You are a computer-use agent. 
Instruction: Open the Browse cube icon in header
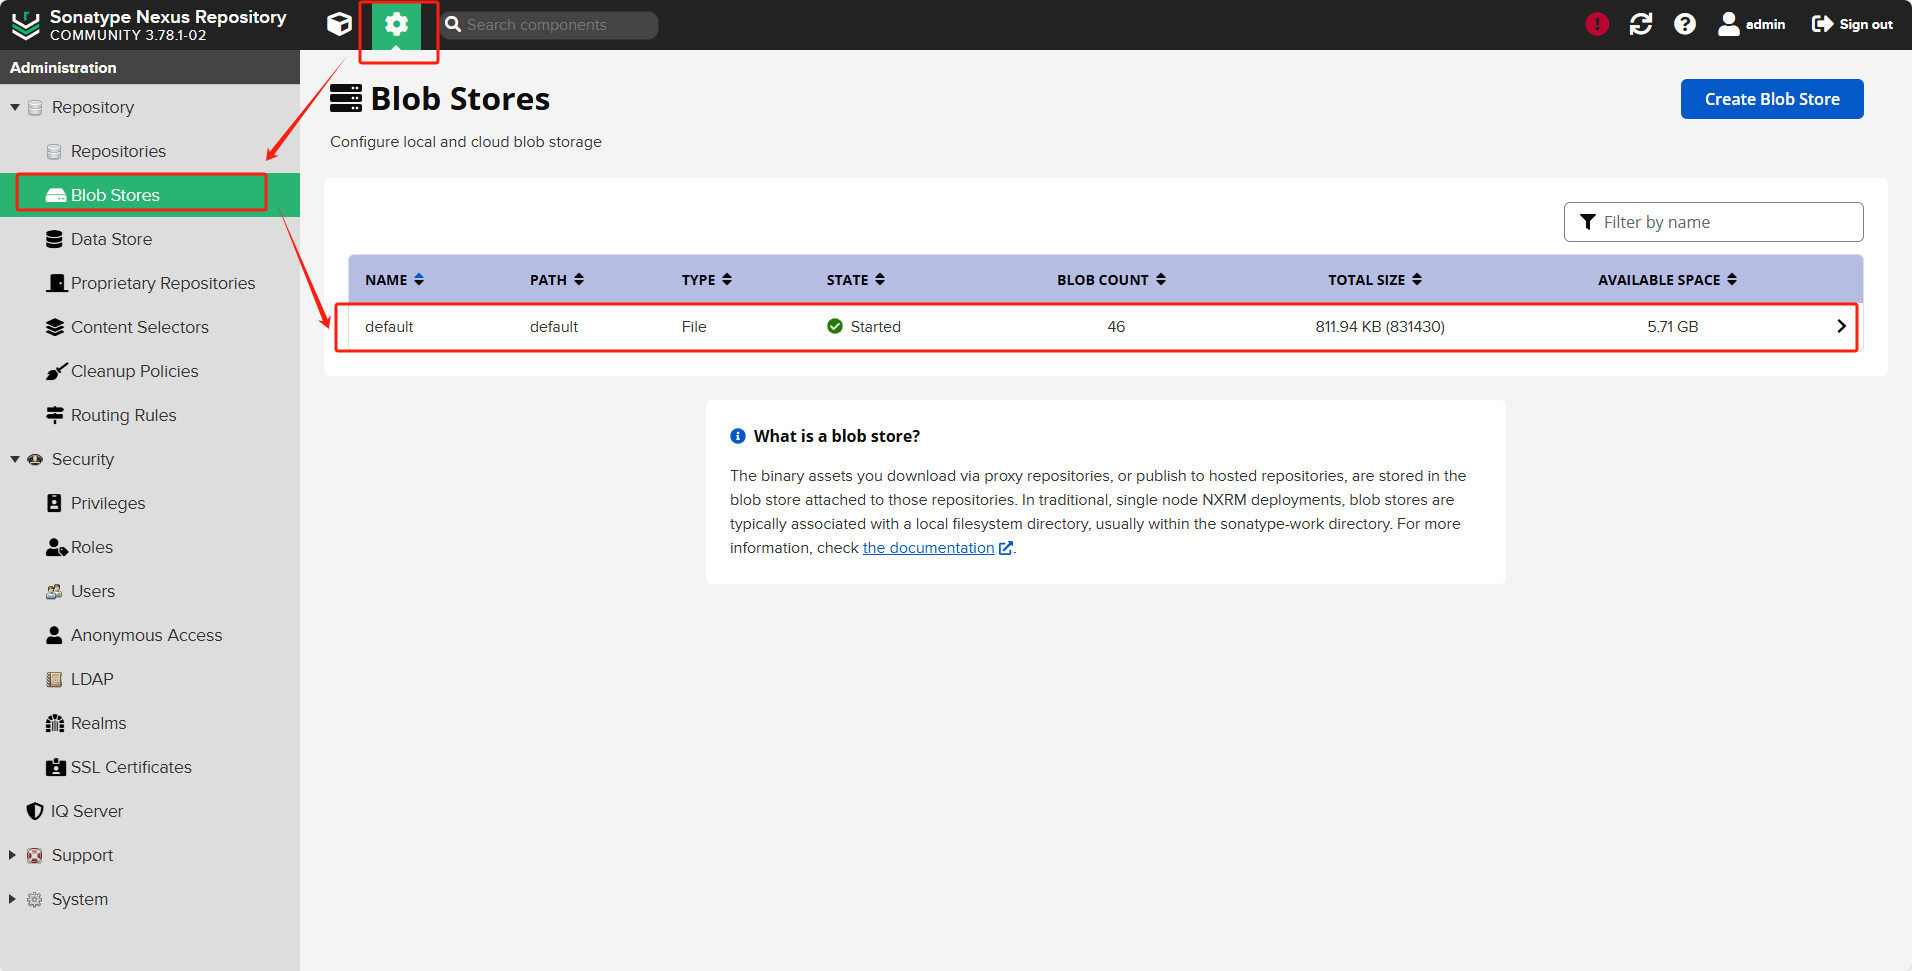click(340, 24)
